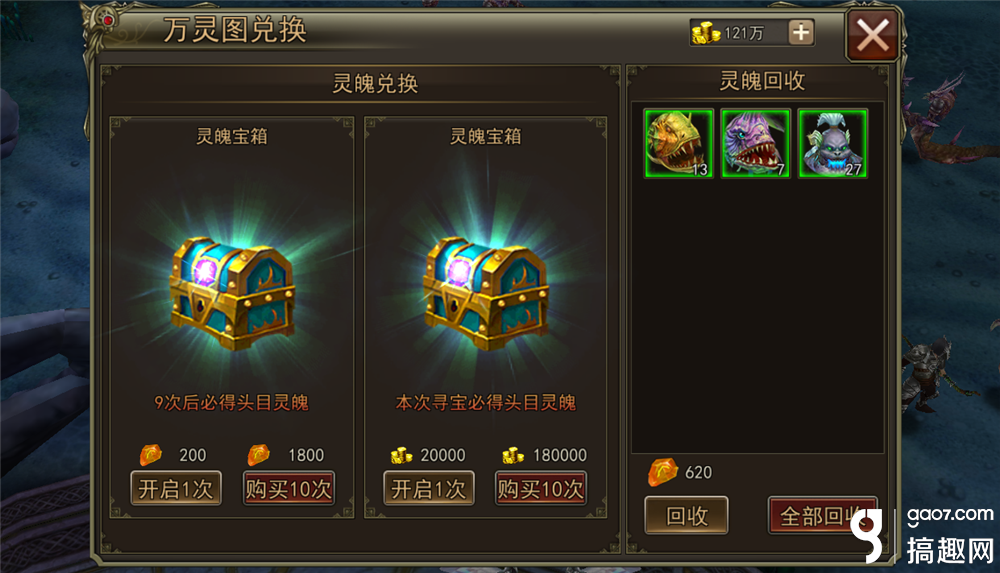This screenshot has height=573, width=1000.
Task: Open right chest once for 20000 gold
Action: click(x=429, y=488)
